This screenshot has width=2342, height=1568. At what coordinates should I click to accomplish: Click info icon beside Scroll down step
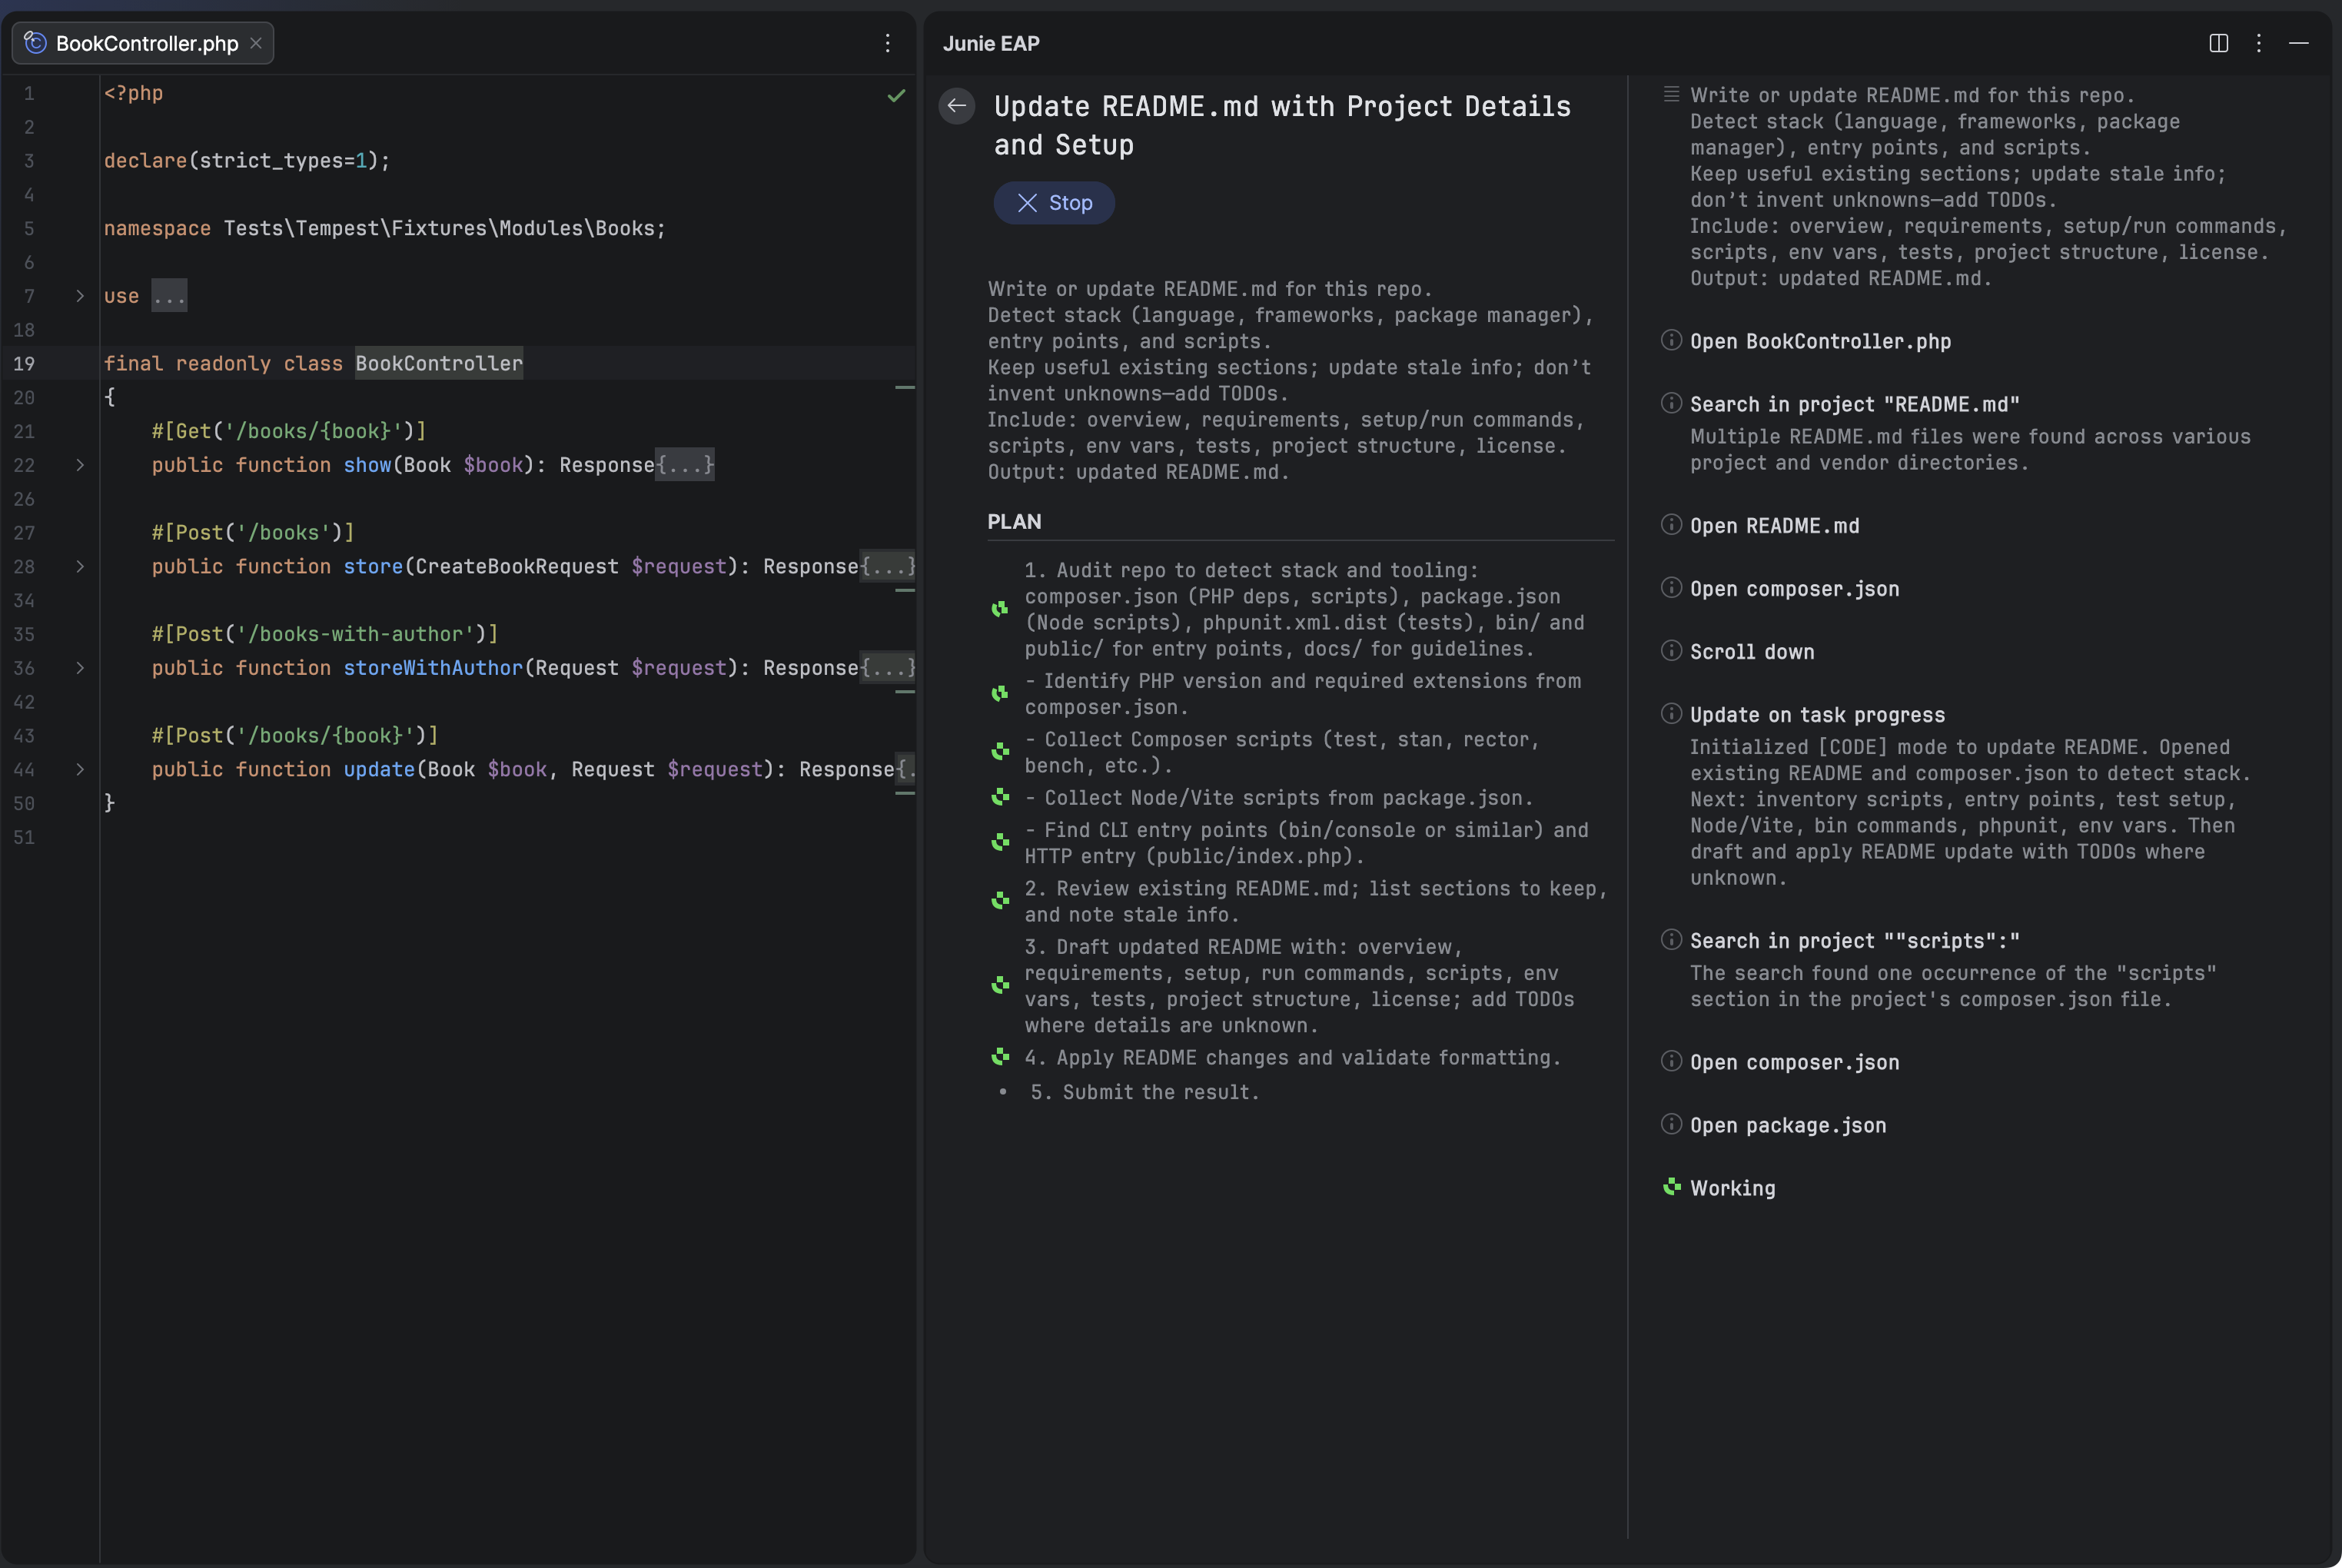(x=1670, y=651)
